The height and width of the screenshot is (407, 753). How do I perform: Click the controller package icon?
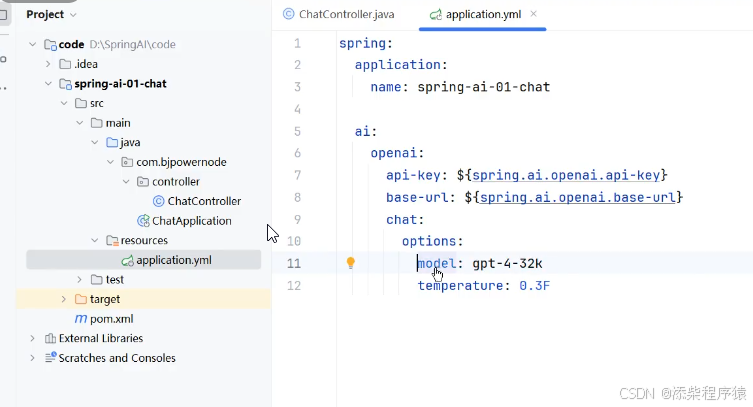pos(143,182)
